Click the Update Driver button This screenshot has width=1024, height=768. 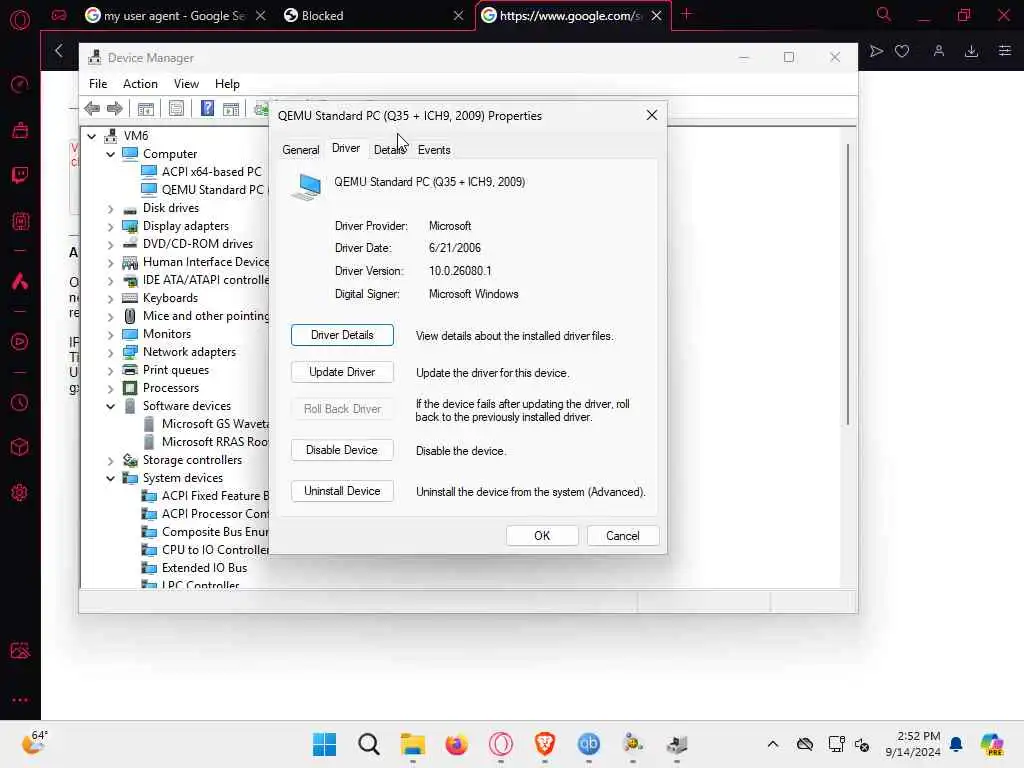tap(342, 372)
